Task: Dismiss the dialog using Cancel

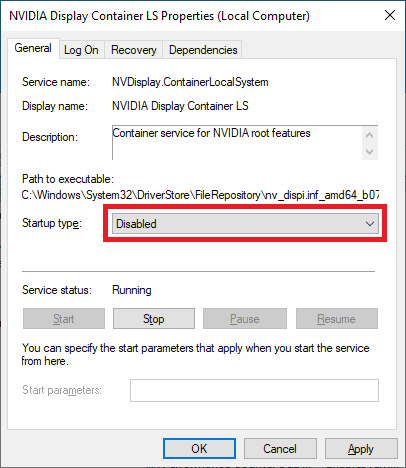Action: pos(280,449)
